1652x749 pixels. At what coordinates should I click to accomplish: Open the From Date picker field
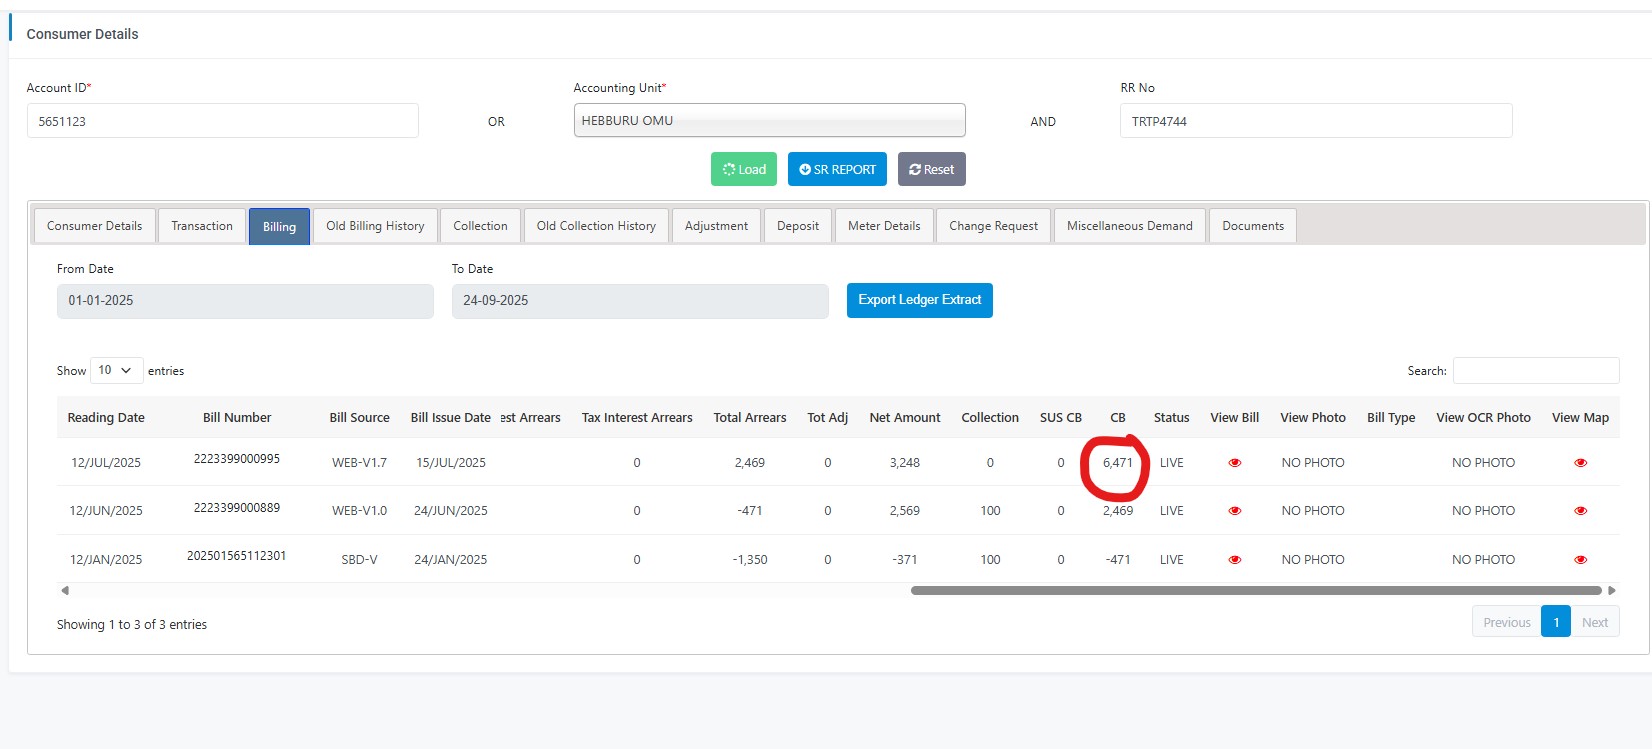[x=245, y=301]
